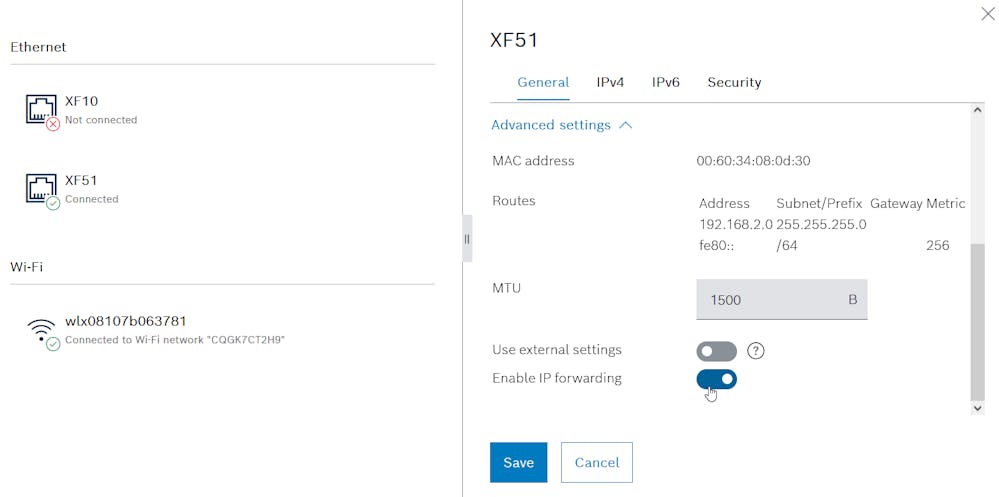The image size is (999, 497).
Task: Click the red not-connected status badge on XF10
Action: click(53, 124)
